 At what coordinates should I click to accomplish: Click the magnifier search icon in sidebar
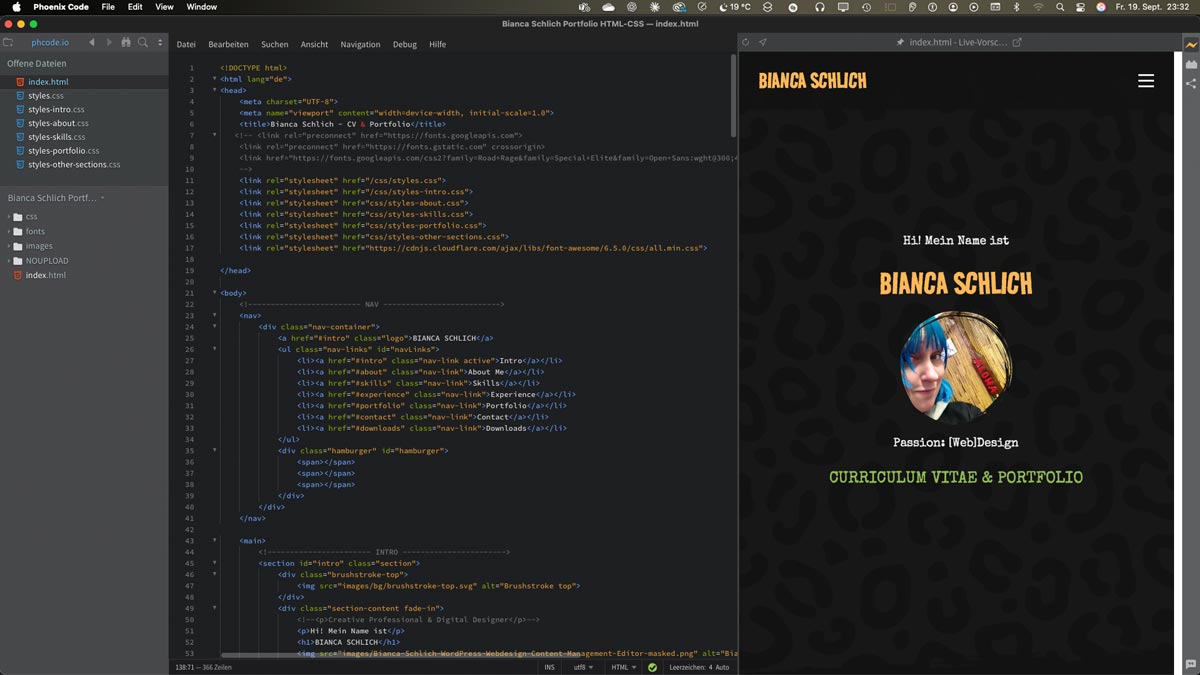[x=143, y=43]
